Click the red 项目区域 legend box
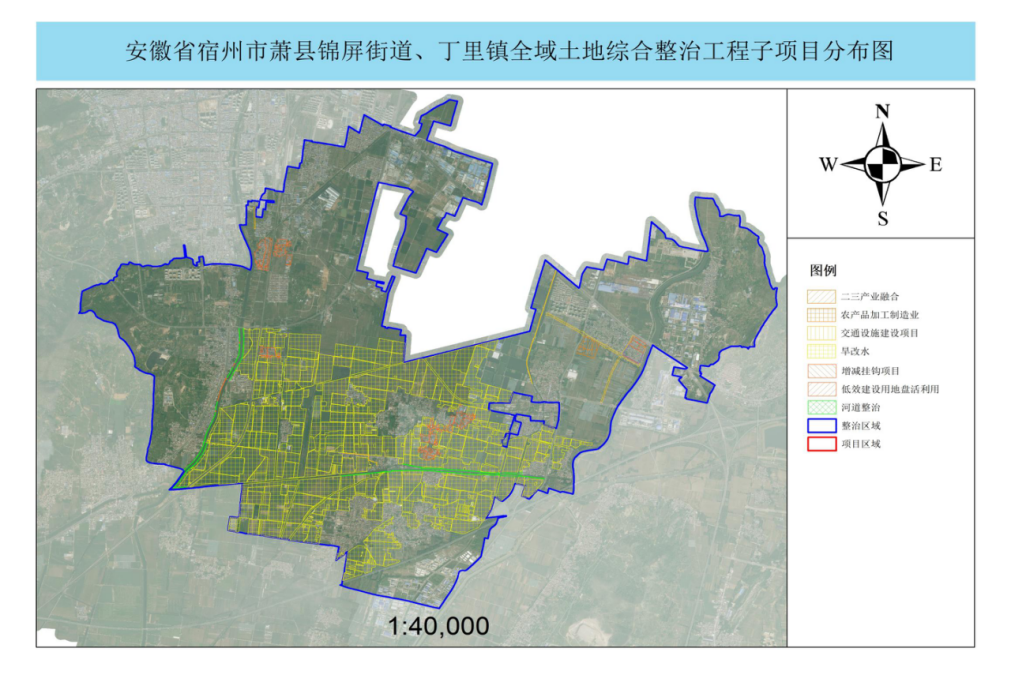 pos(821,442)
